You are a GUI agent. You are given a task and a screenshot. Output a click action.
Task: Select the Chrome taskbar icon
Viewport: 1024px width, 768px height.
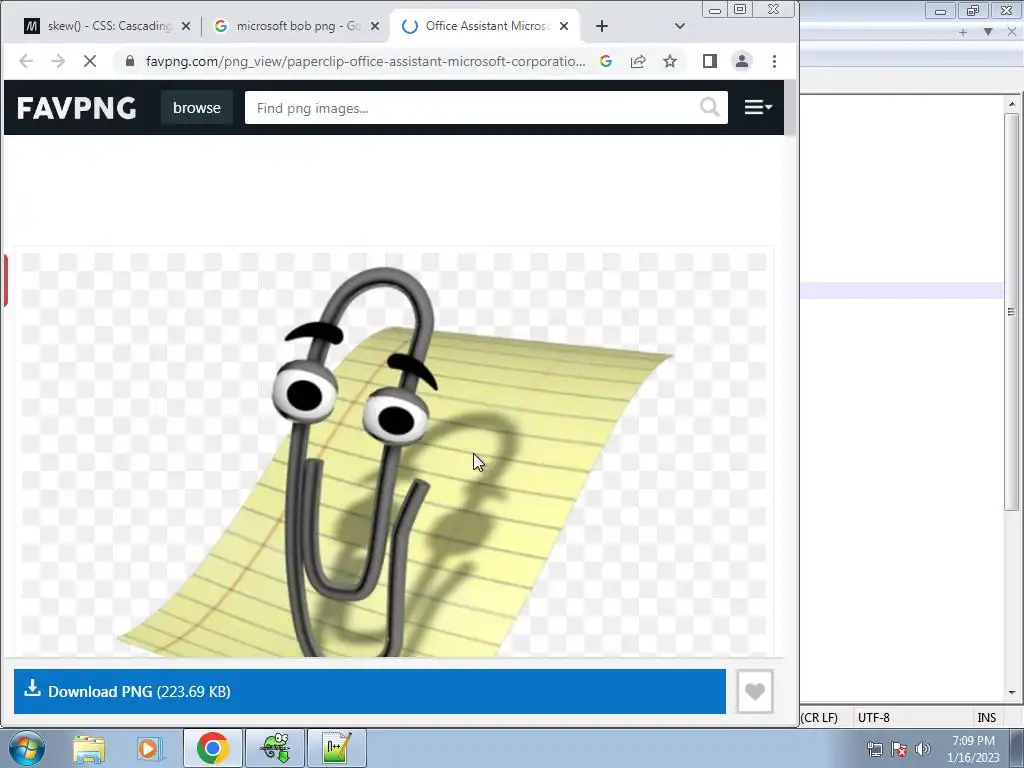[x=212, y=748]
